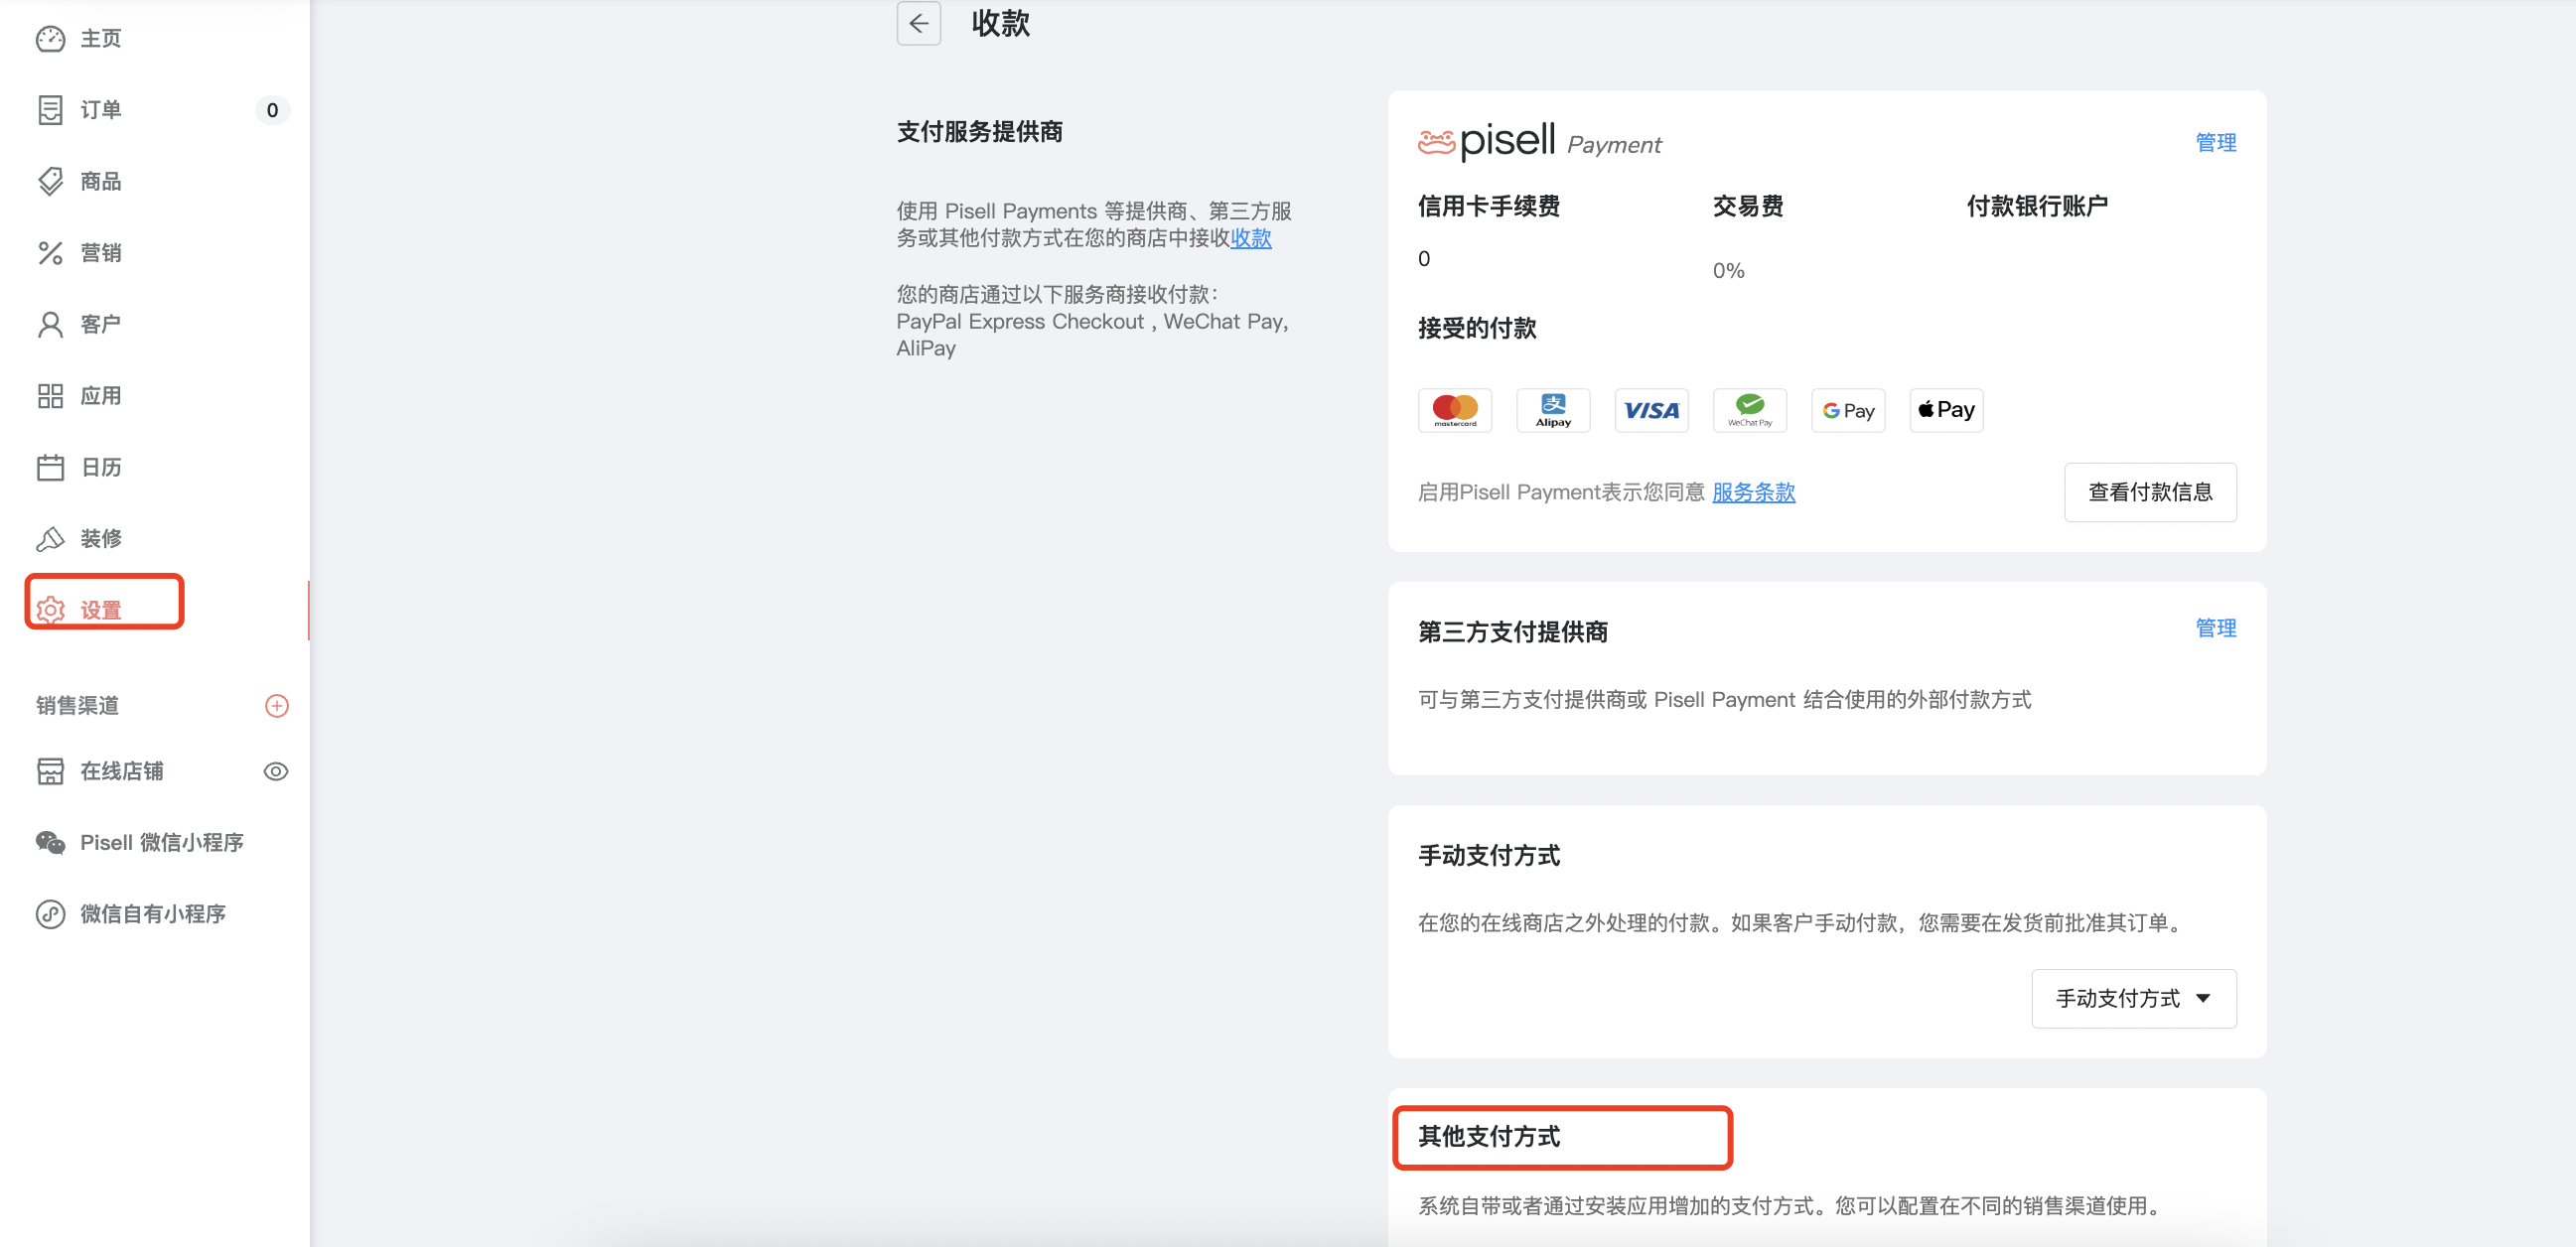2576x1247 pixels.
Task: Click the Apple Pay logo
Action: [1946, 410]
